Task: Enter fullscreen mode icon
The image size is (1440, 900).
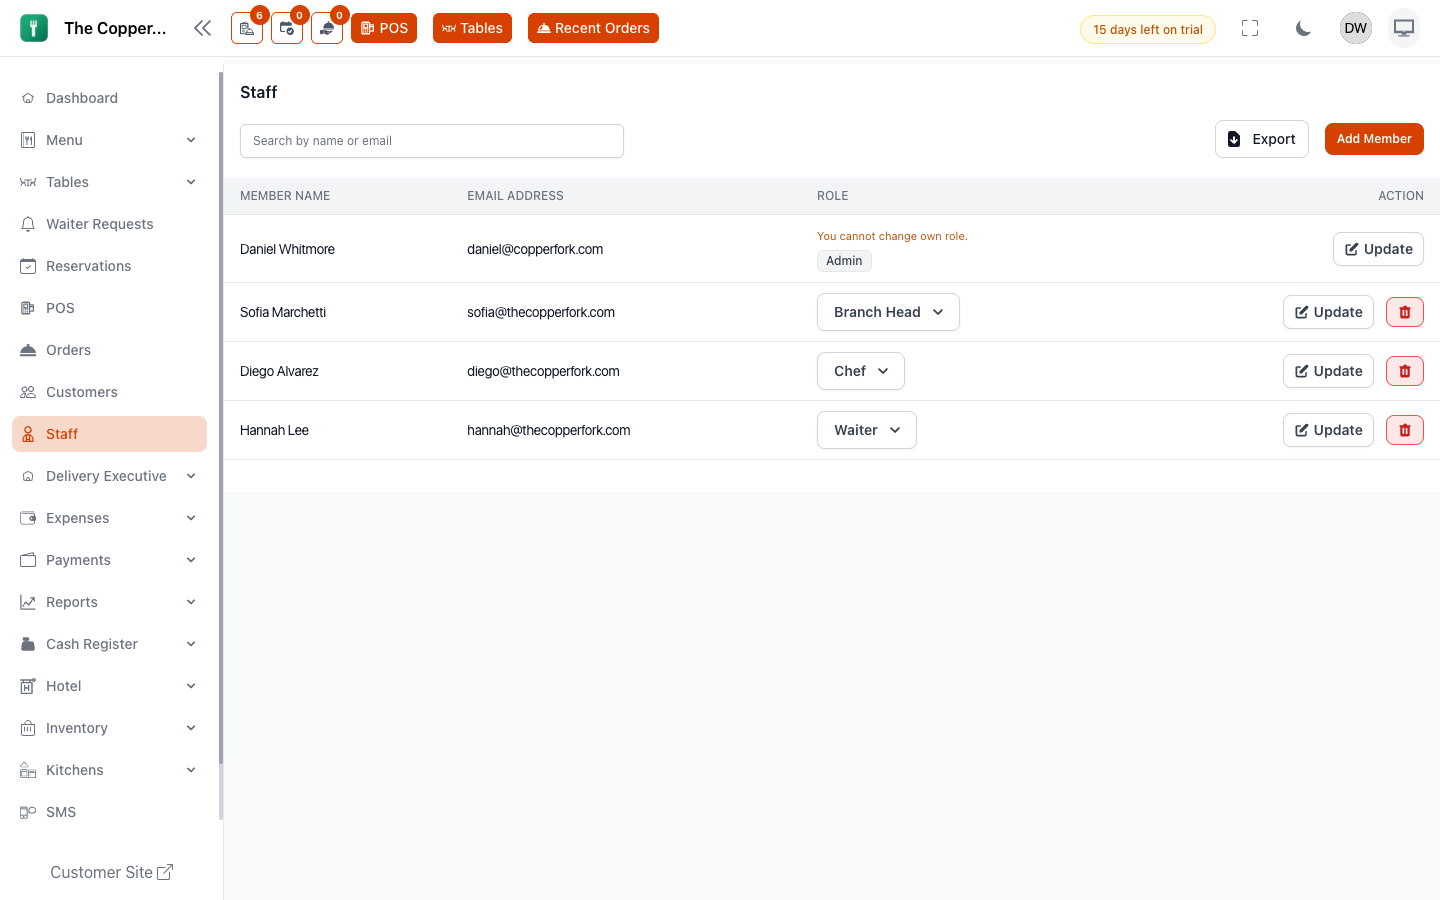Action: pos(1250,28)
